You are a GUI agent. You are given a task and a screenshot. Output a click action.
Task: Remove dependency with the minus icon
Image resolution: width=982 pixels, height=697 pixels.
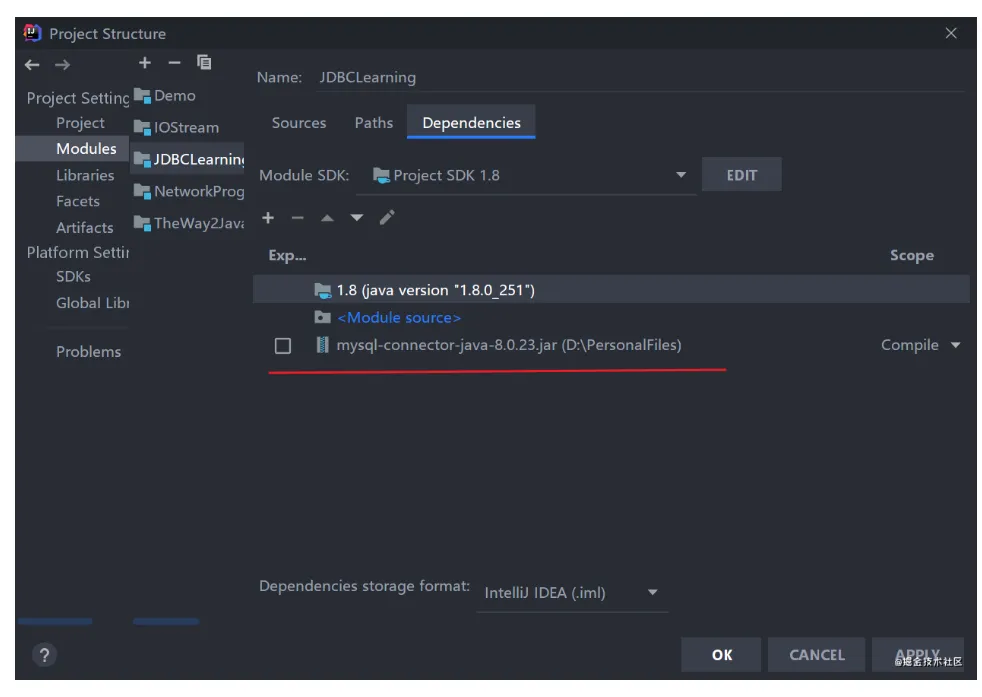pos(297,218)
